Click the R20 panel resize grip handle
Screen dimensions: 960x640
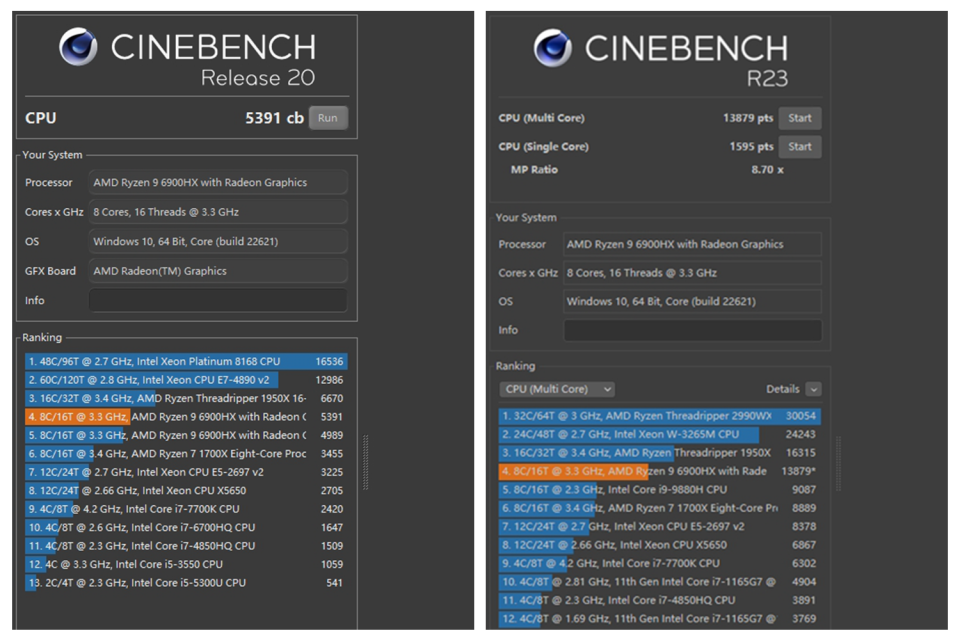point(366,462)
